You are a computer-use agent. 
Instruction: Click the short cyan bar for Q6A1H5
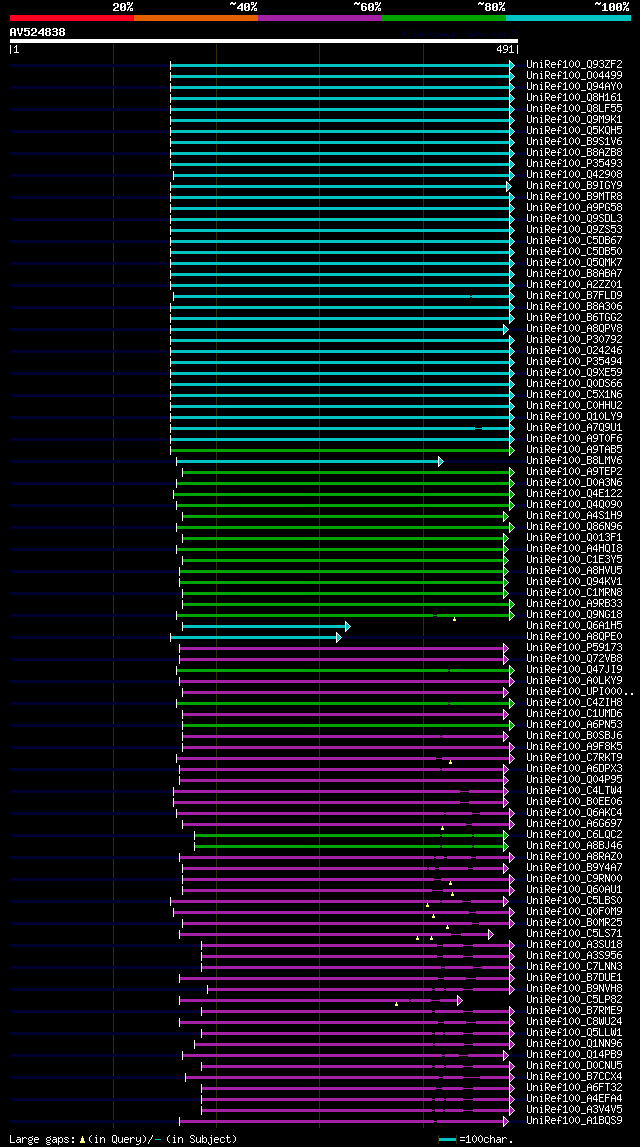[266, 626]
